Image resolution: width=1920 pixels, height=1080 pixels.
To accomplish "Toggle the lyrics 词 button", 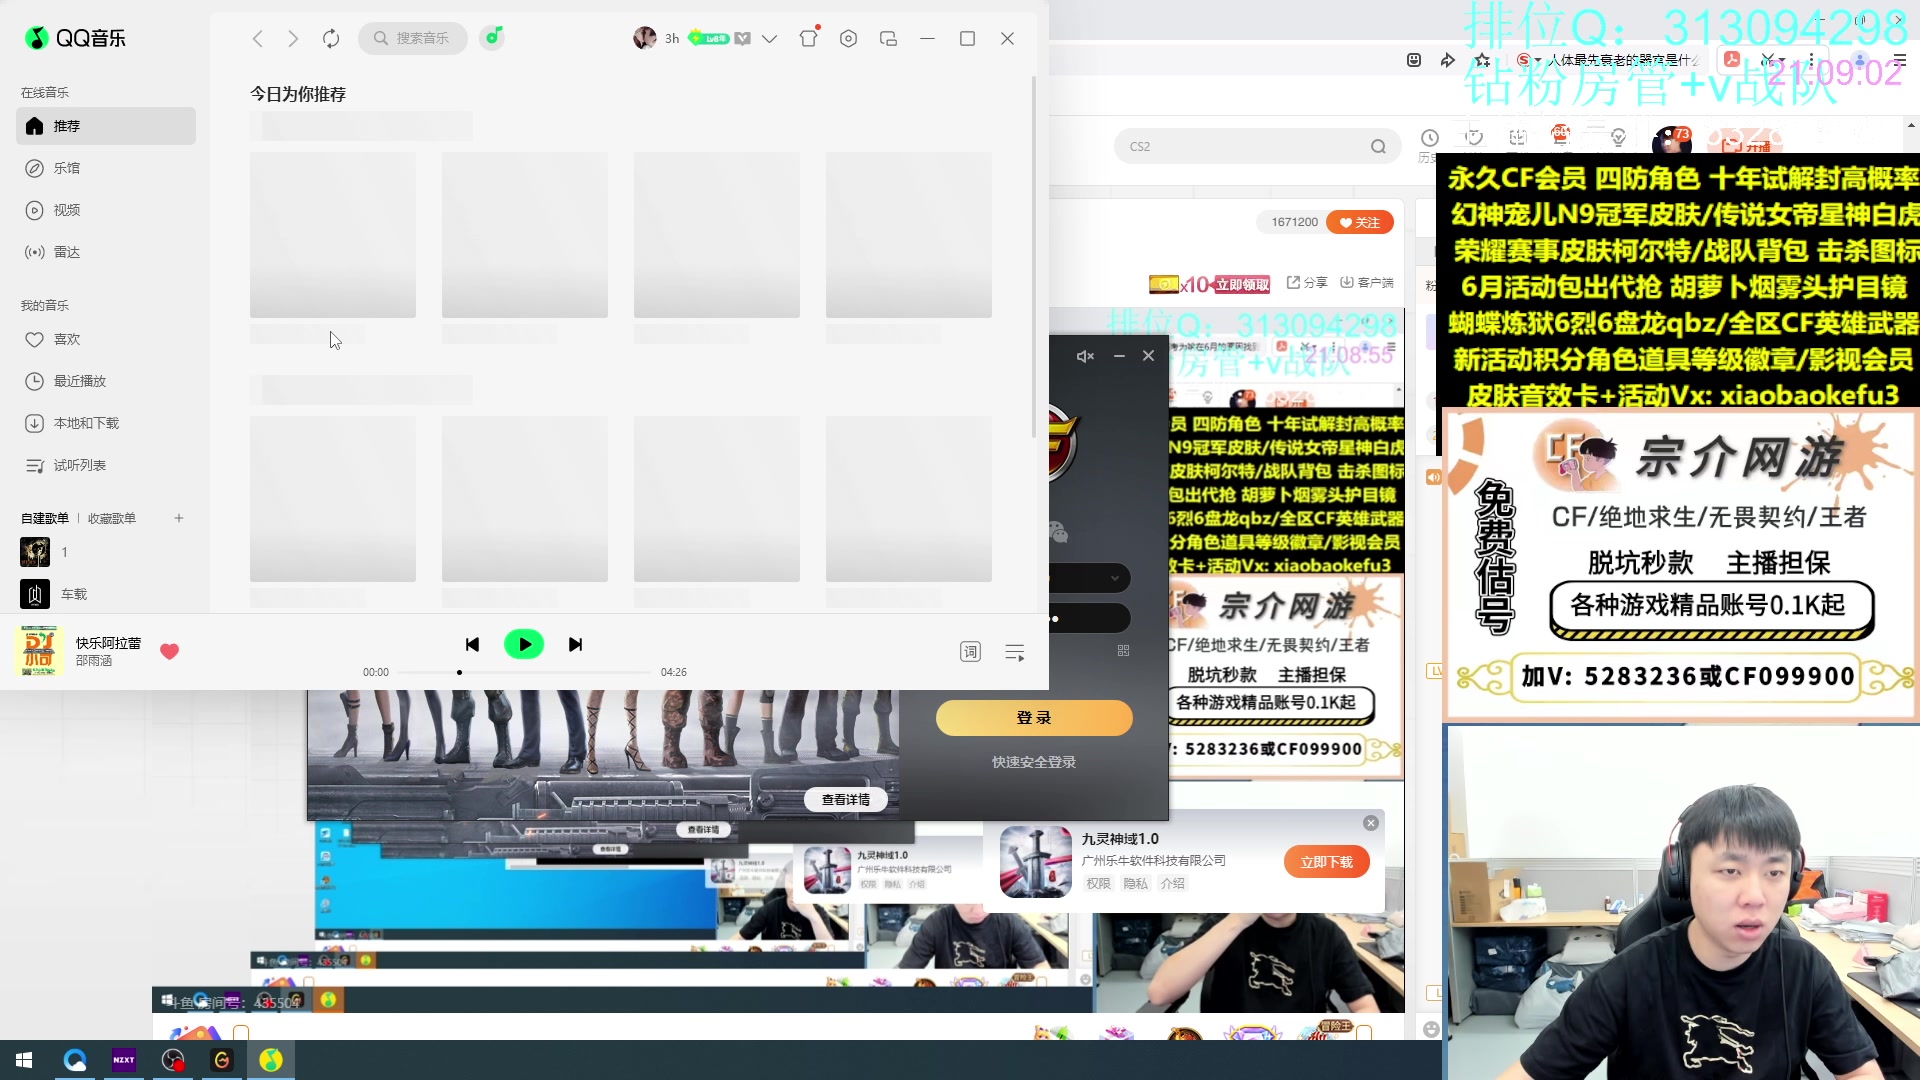I will pyautogui.click(x=970, y=652).
